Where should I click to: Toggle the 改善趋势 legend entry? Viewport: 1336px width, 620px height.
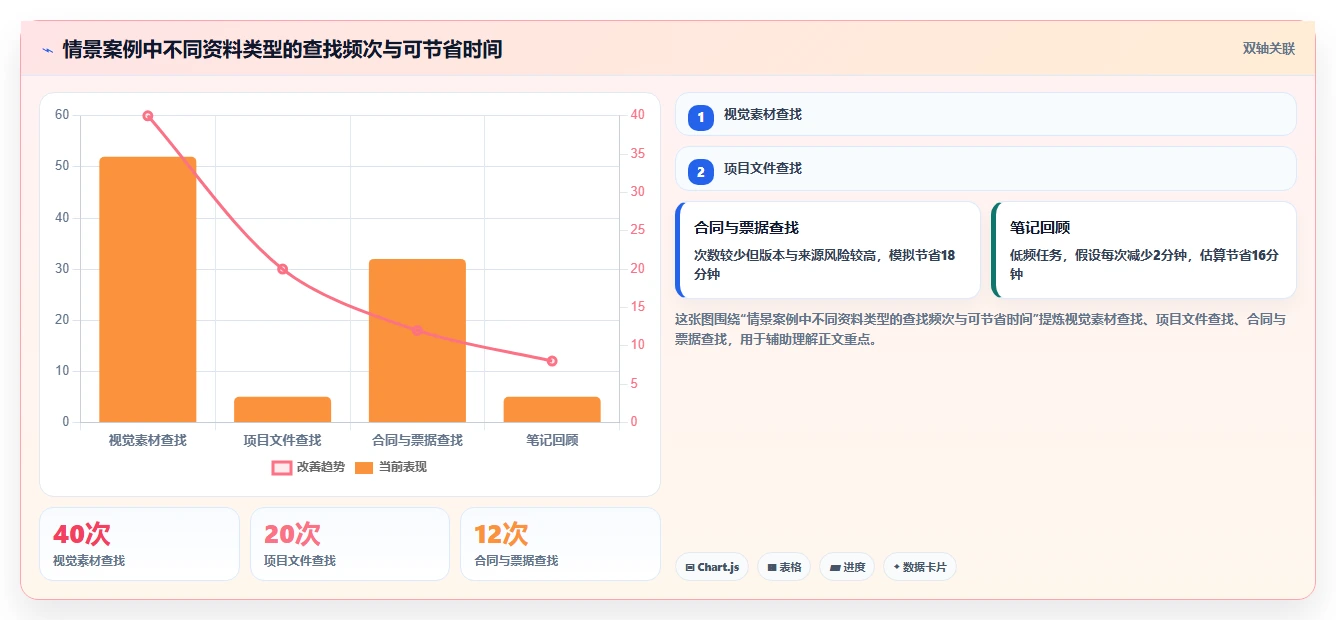tap(308, 467)
